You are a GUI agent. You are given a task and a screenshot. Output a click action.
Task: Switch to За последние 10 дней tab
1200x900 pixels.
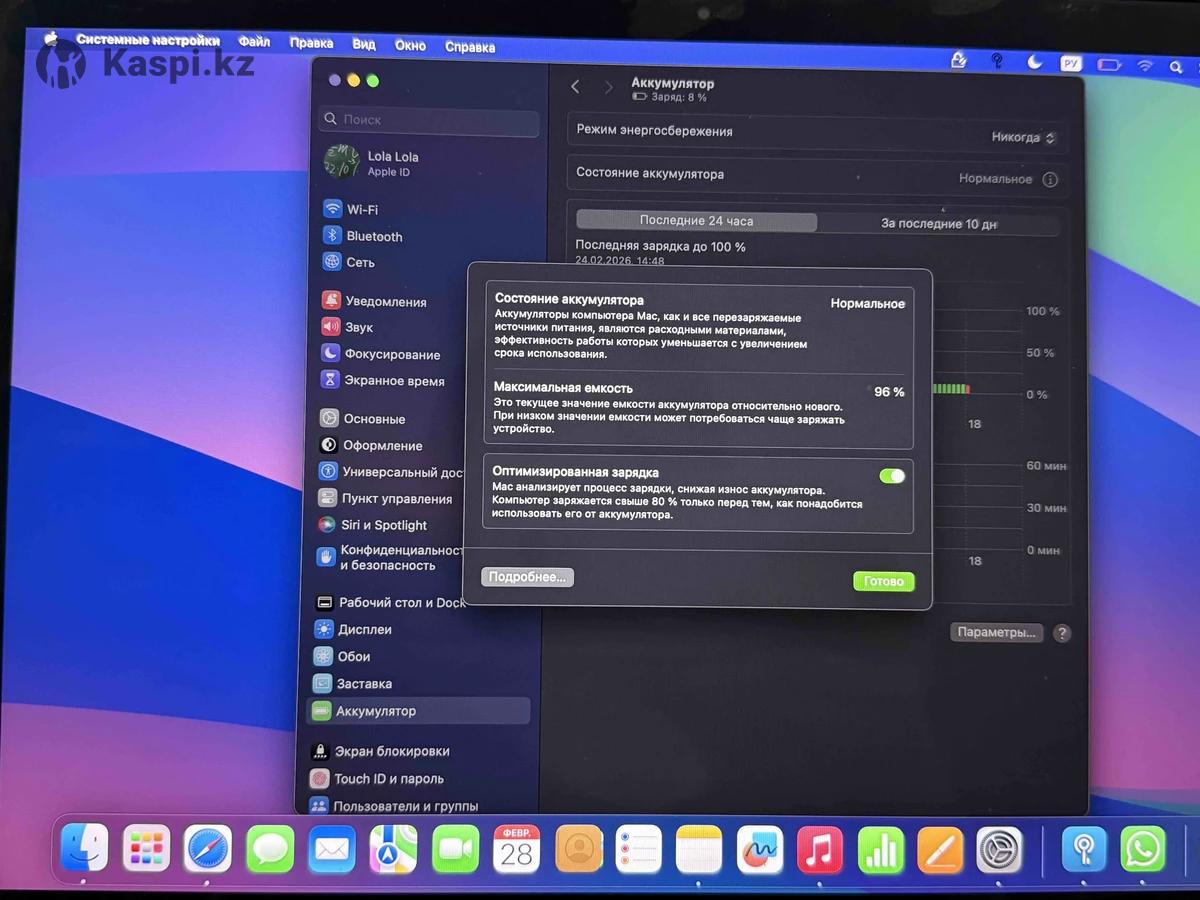938,224
